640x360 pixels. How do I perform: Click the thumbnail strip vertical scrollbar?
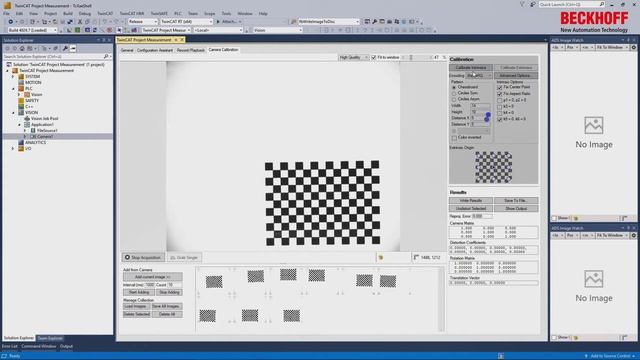pyautogui.click(x=441, y=299)
